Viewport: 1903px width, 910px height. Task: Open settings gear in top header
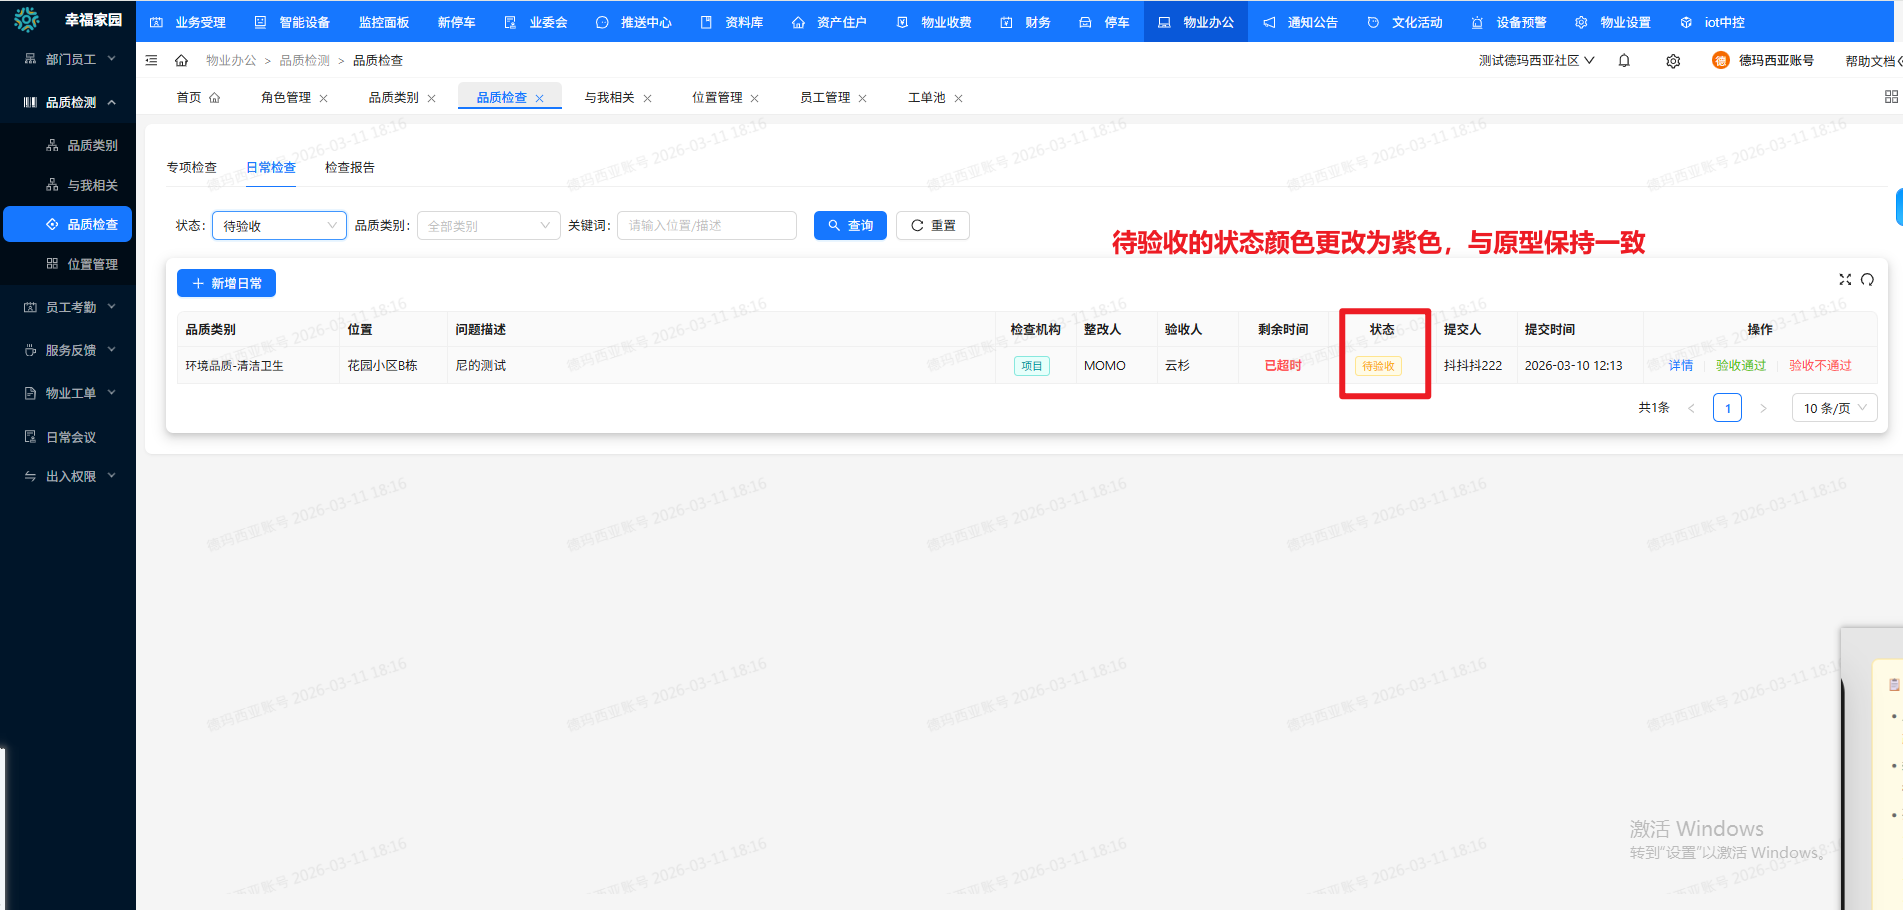1673,61
